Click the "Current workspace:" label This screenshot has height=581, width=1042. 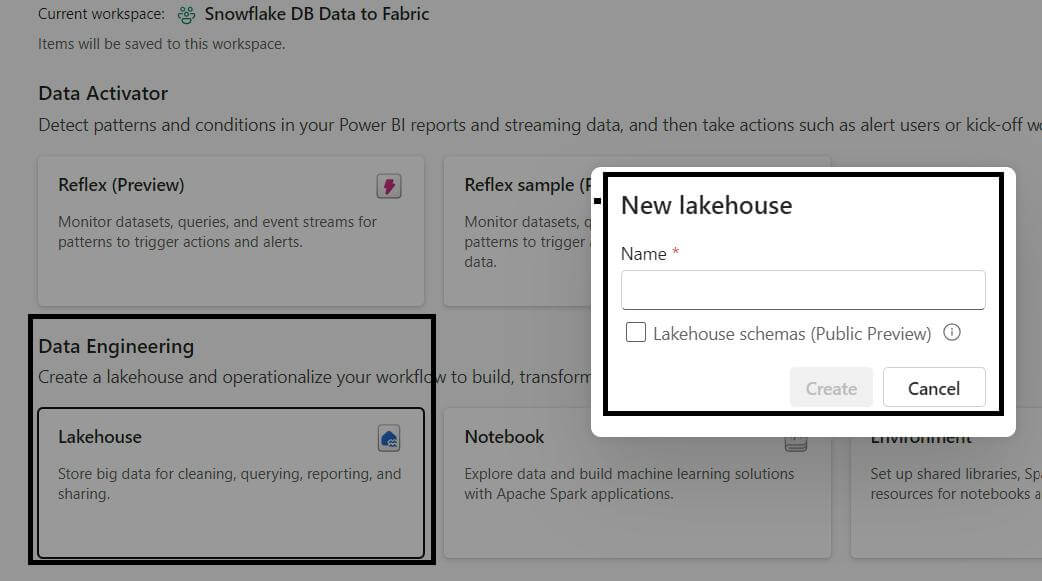(101, 14)
